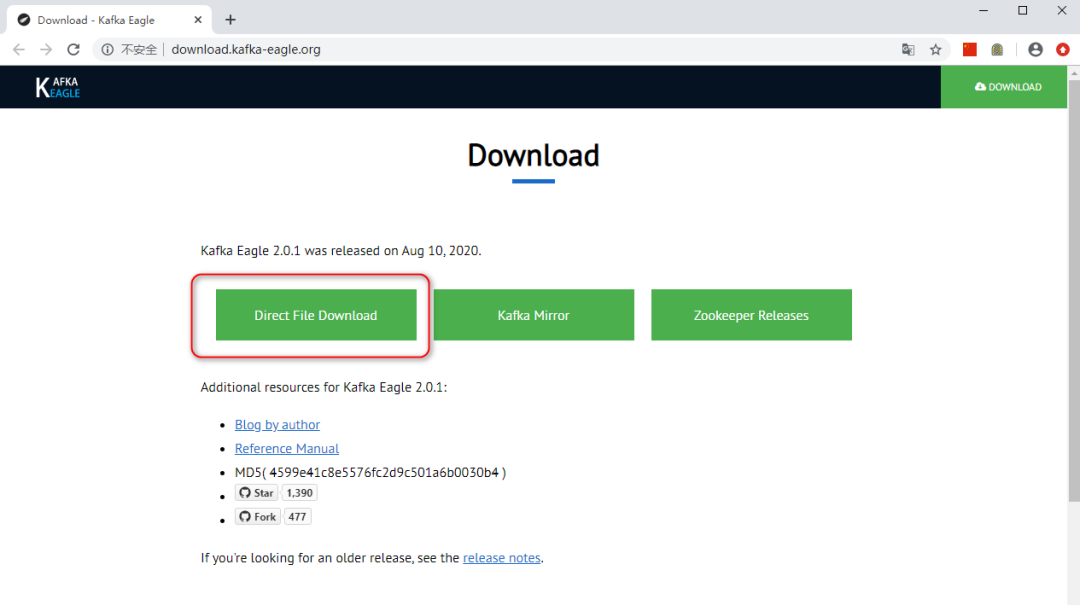Click the MD5 checksum text

pyautogui.click(x=371, y=473)
